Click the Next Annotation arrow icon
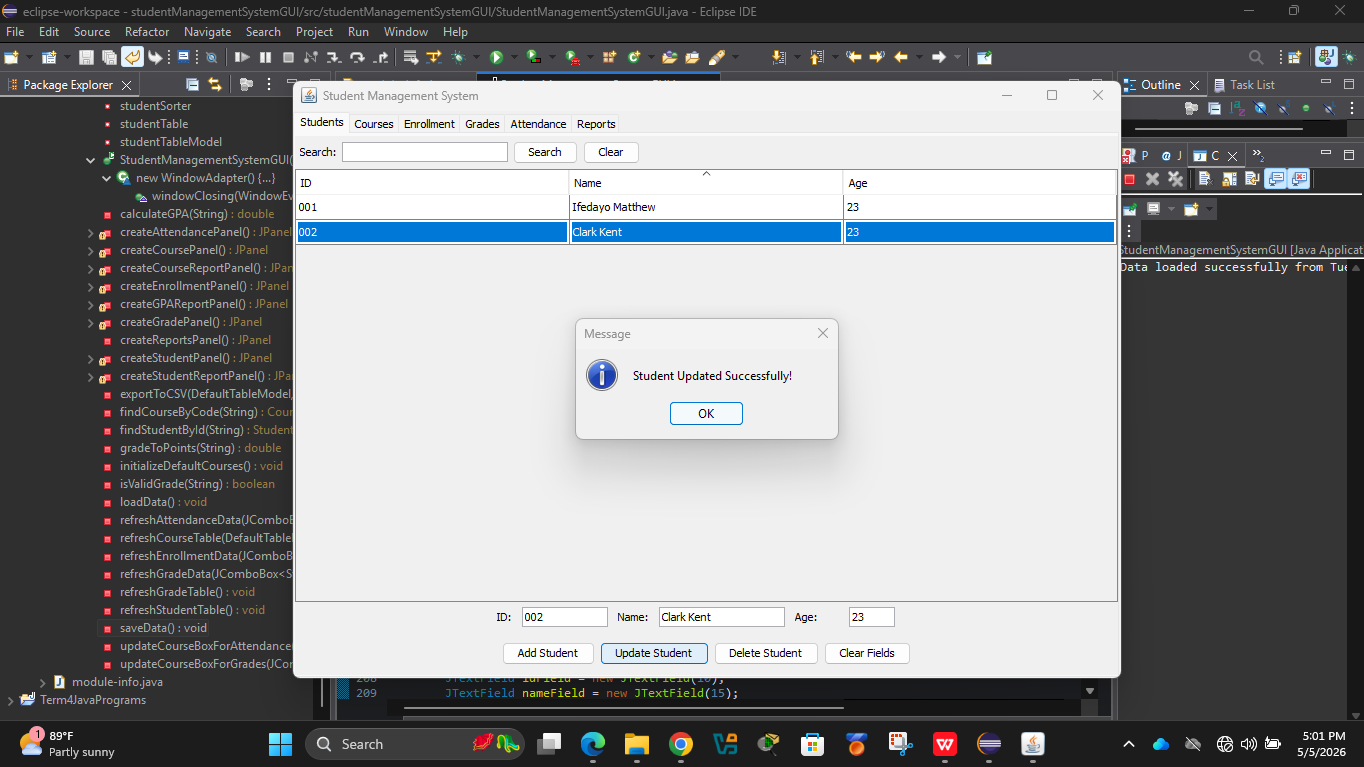The height and width of the screenshot is (767, 1364). tap(778, 57)
